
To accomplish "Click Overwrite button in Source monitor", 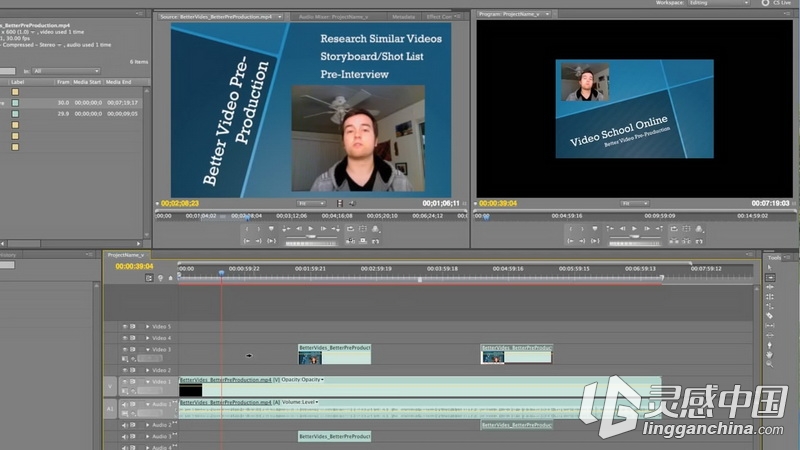I will click(363, 241).
